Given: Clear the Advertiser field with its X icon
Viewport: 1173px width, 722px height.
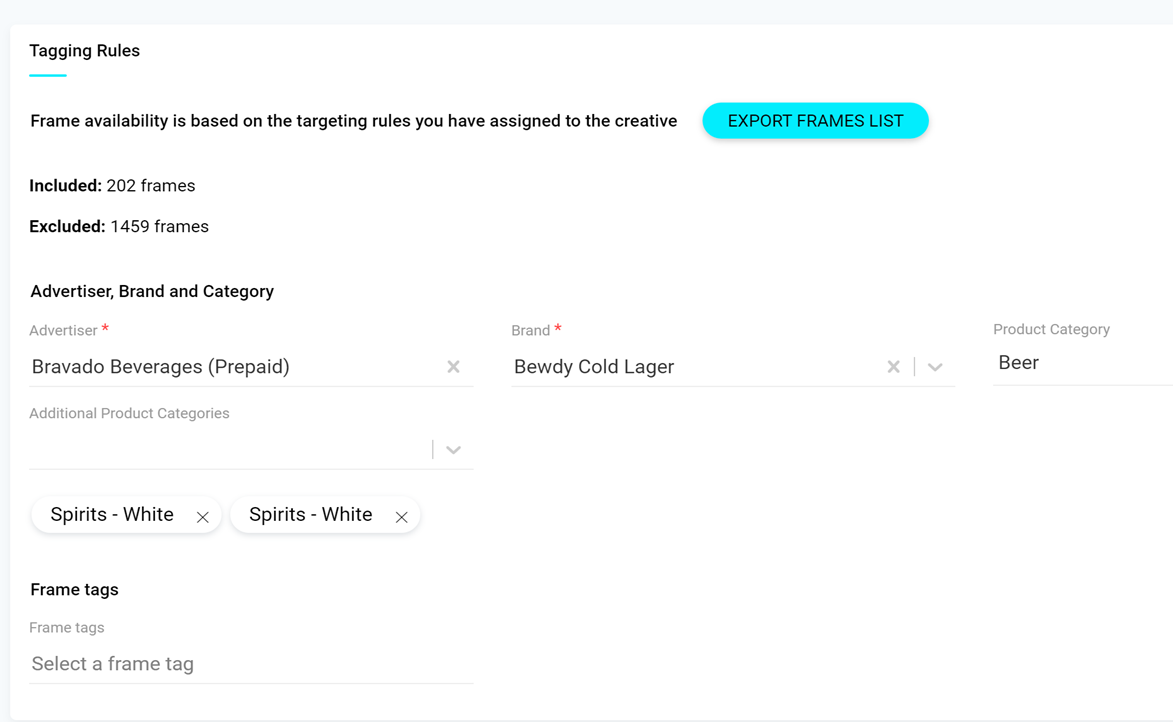Looking at the screenshot, I should 453,367.
